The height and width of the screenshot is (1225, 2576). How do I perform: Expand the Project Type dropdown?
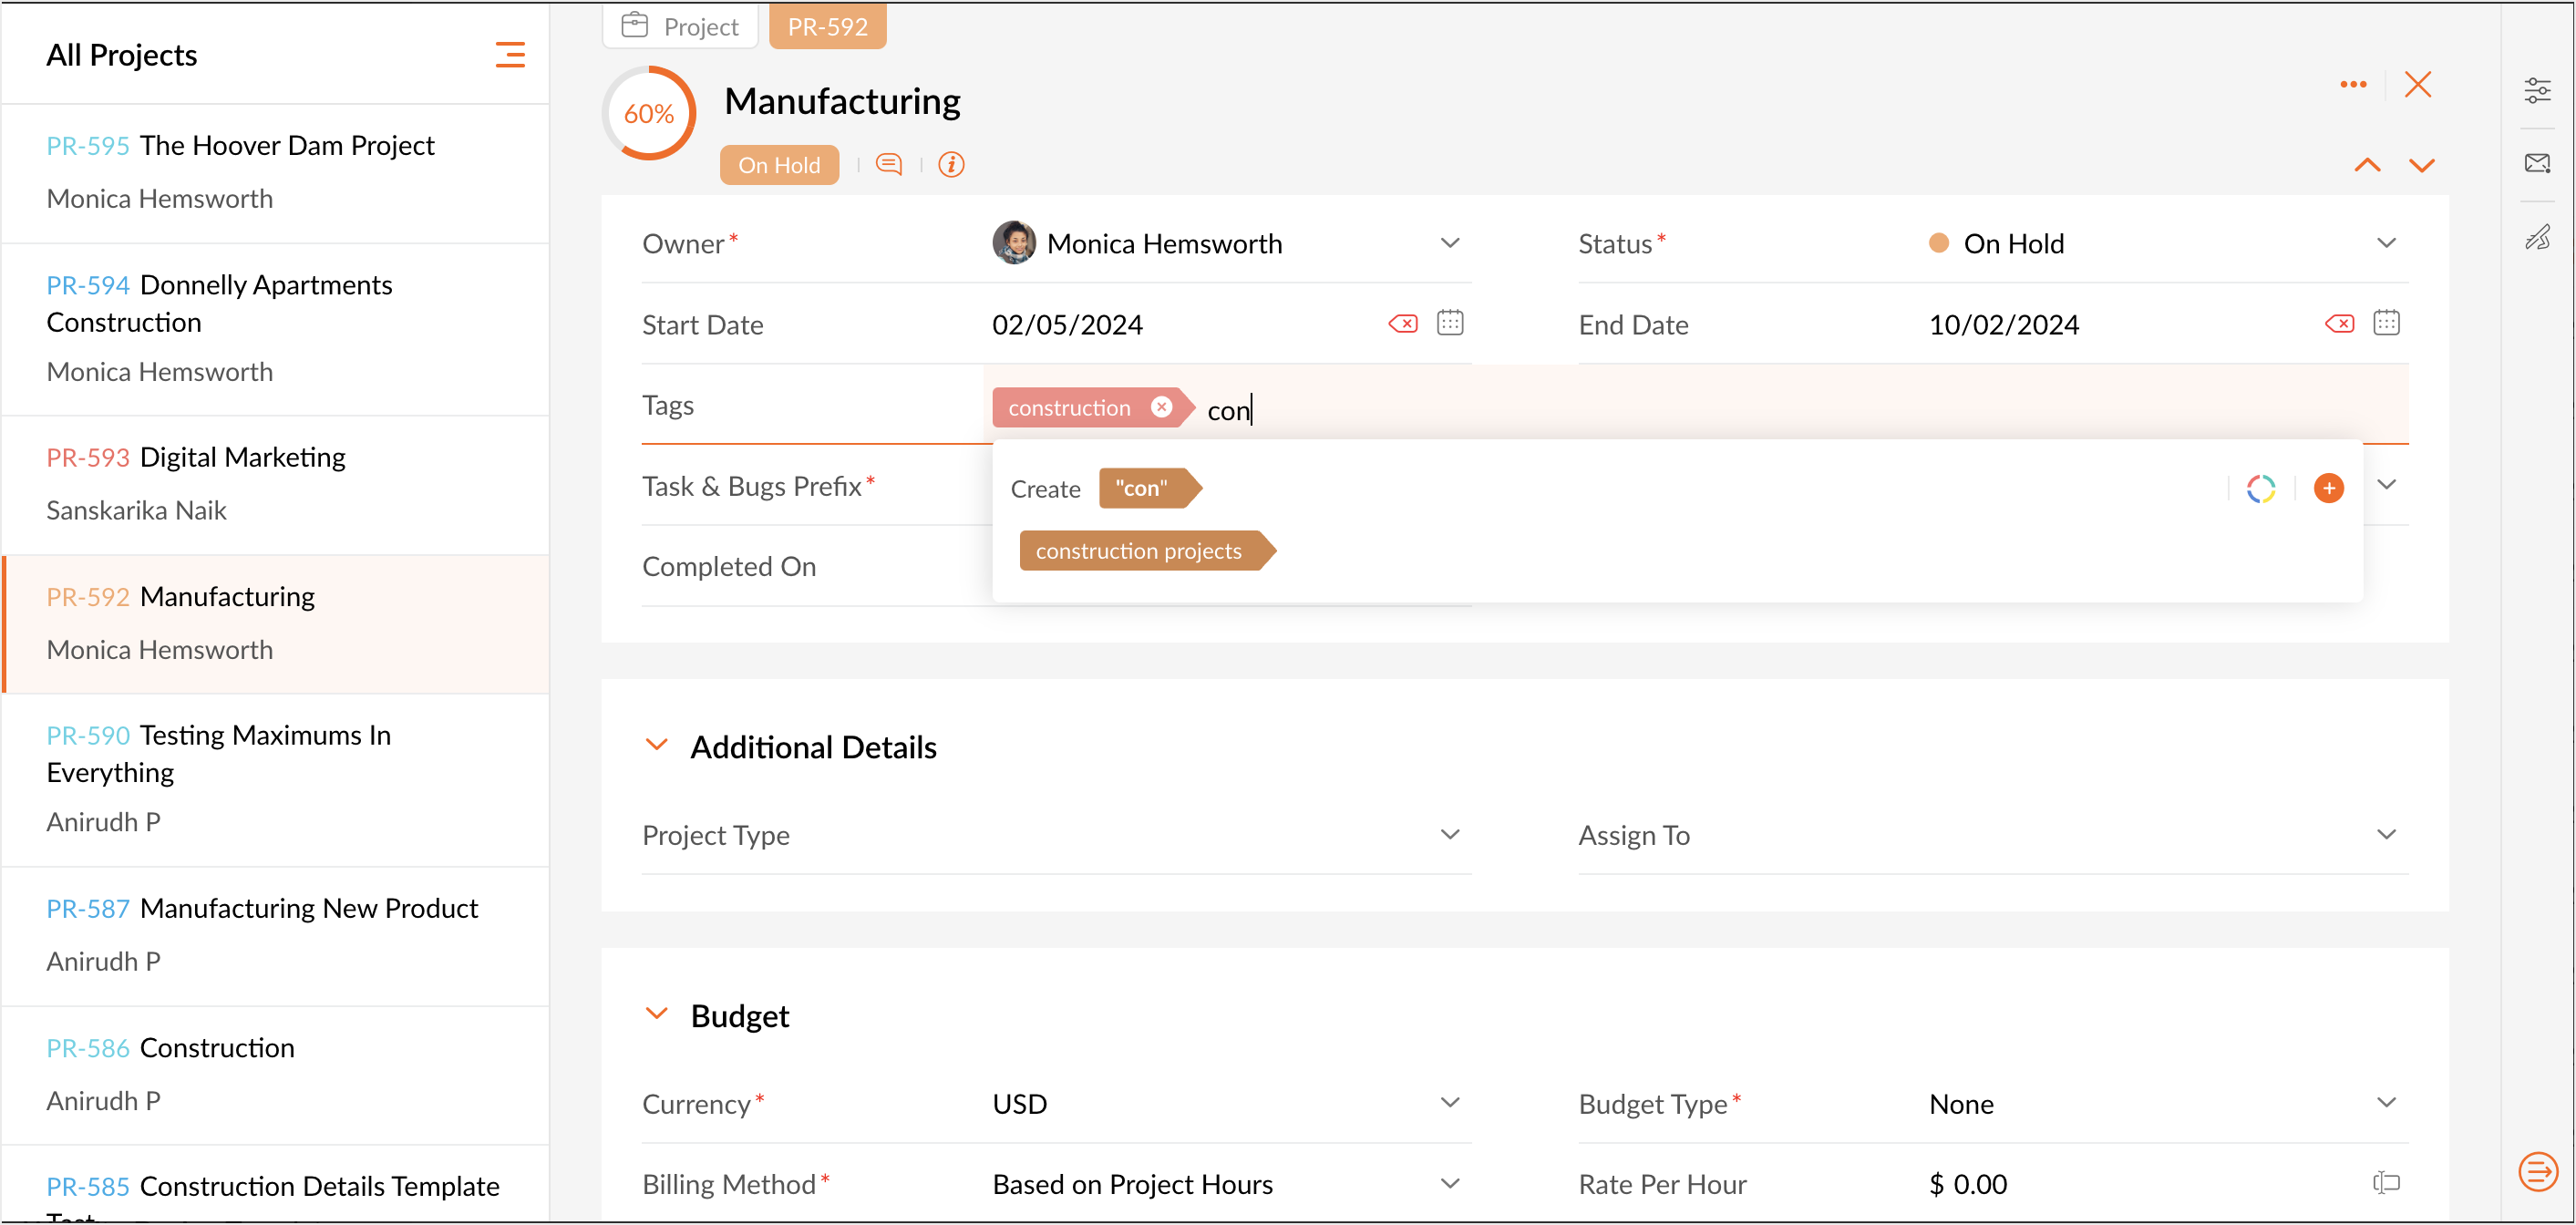(1449, 834)
